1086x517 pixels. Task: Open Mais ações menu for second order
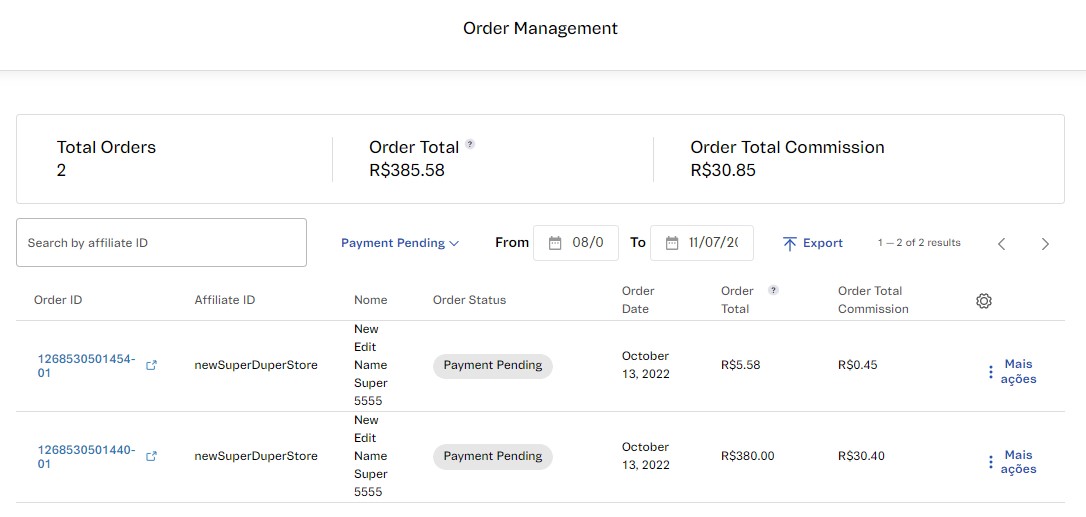pyautogui.click(x=1012, y=462)
